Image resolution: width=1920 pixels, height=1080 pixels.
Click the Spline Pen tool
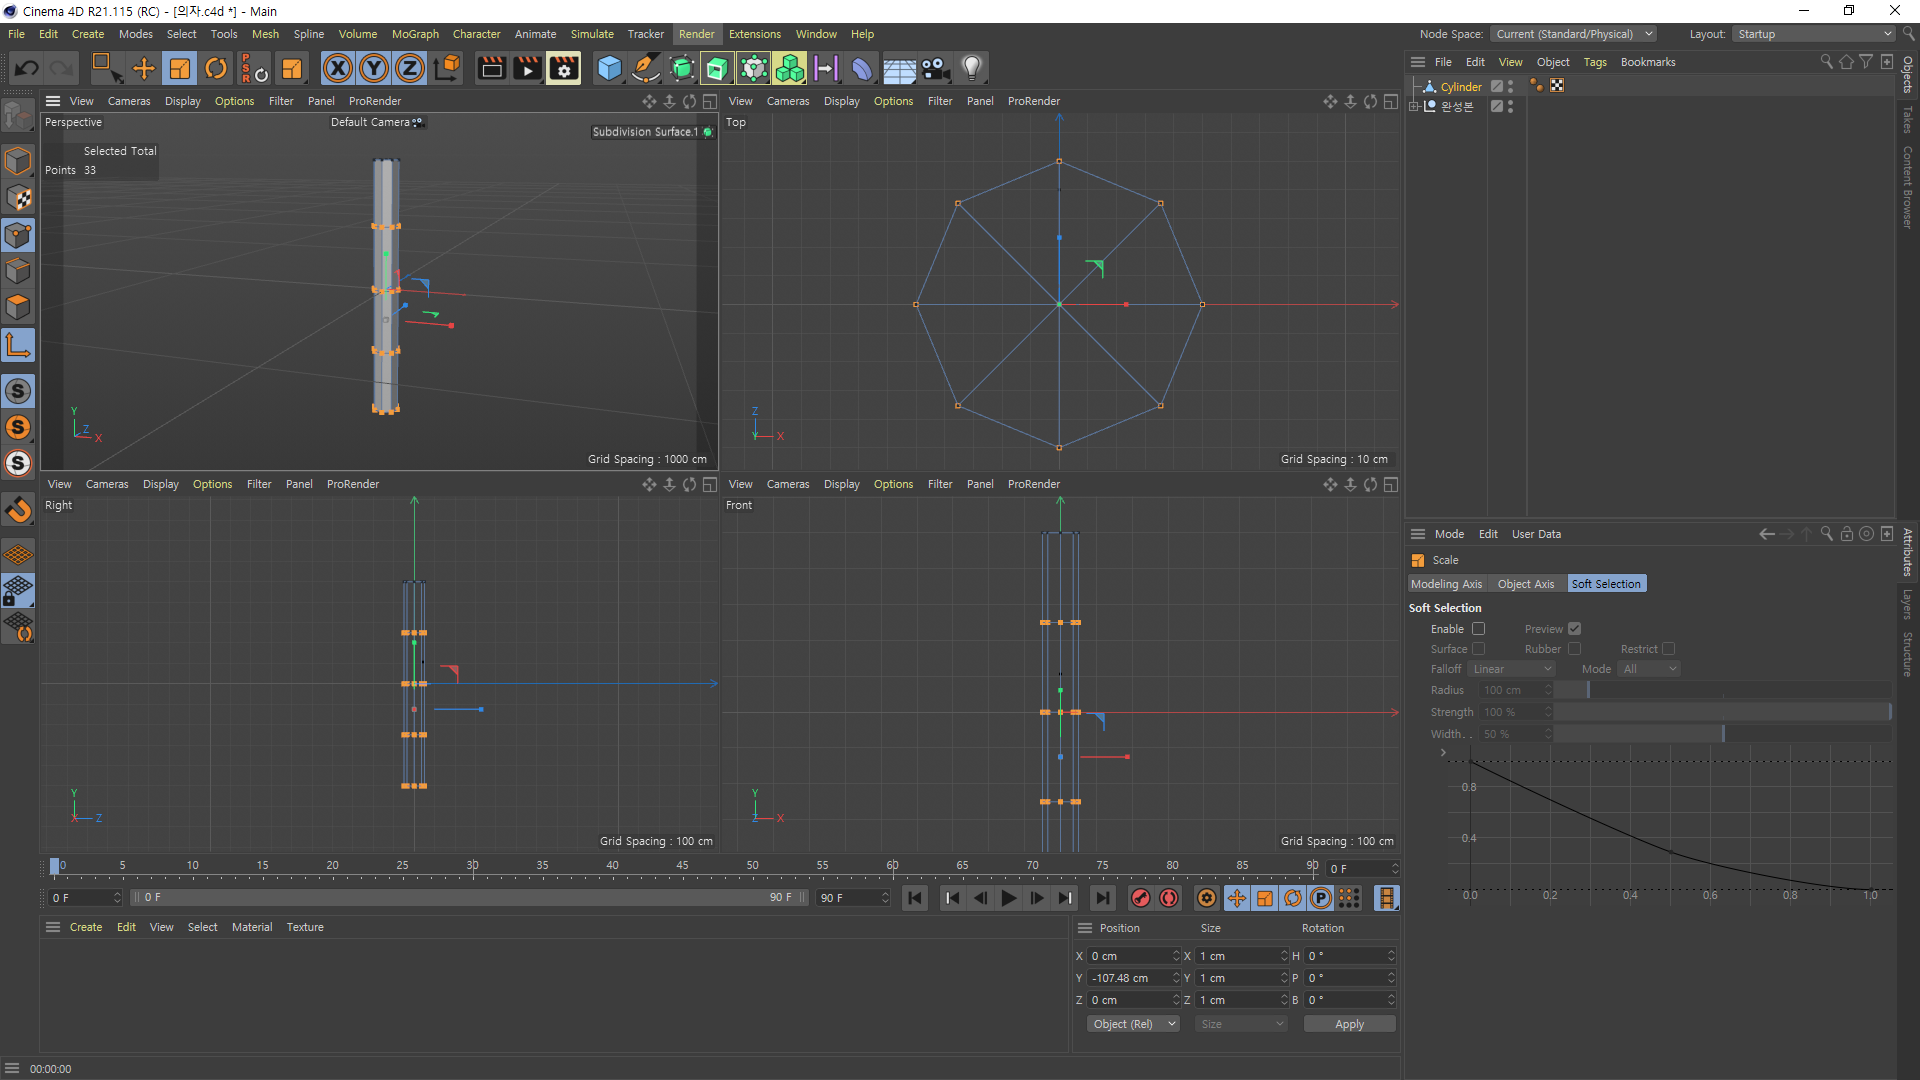[646, 68]
